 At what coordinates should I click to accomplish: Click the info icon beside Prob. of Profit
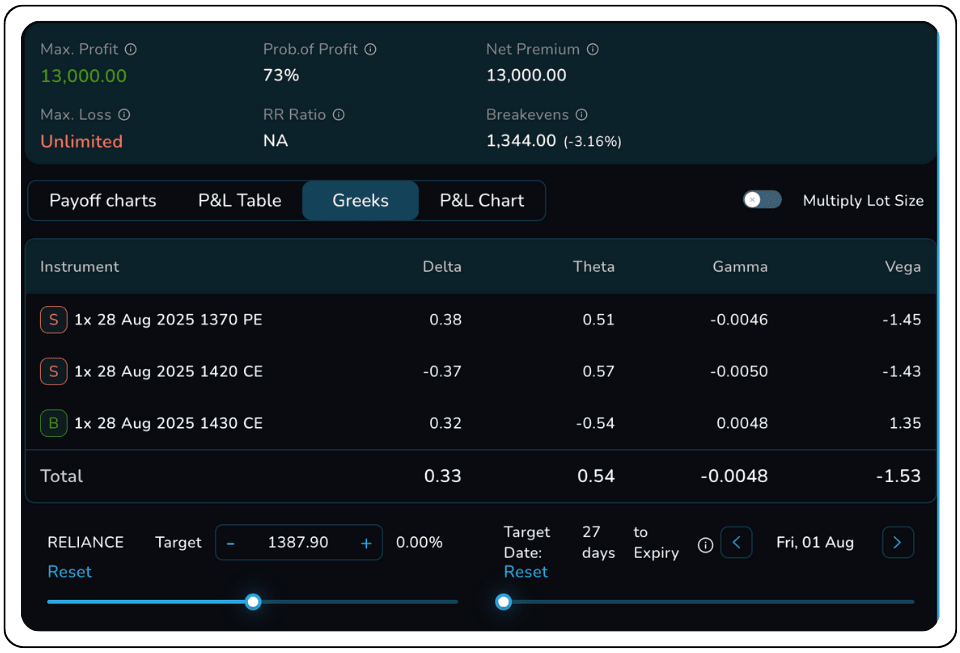pos(370,49)
